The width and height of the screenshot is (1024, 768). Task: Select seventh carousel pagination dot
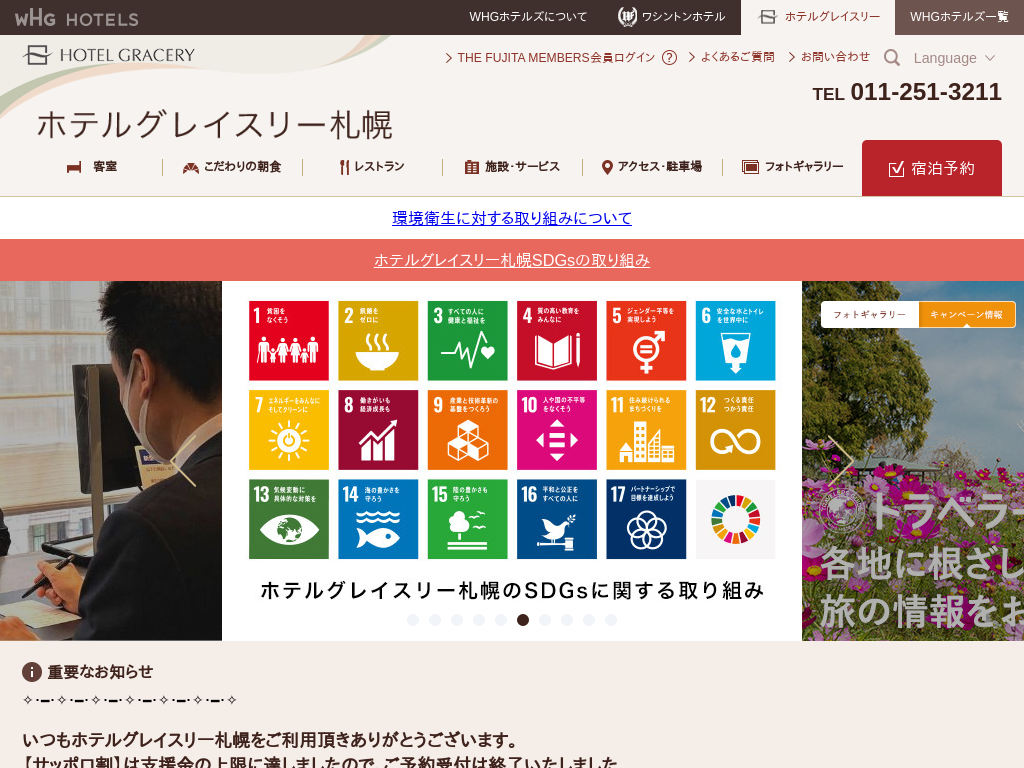545,620
